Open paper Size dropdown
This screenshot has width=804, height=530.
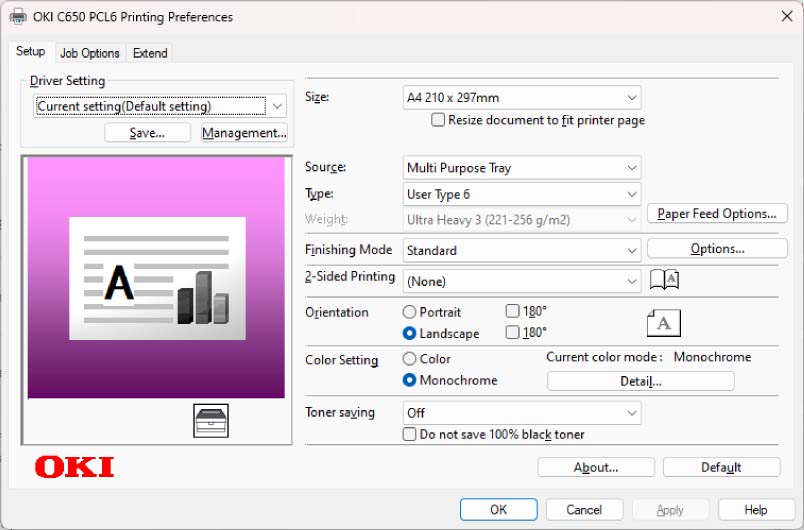pyautogui.click(x=522, y=97)
